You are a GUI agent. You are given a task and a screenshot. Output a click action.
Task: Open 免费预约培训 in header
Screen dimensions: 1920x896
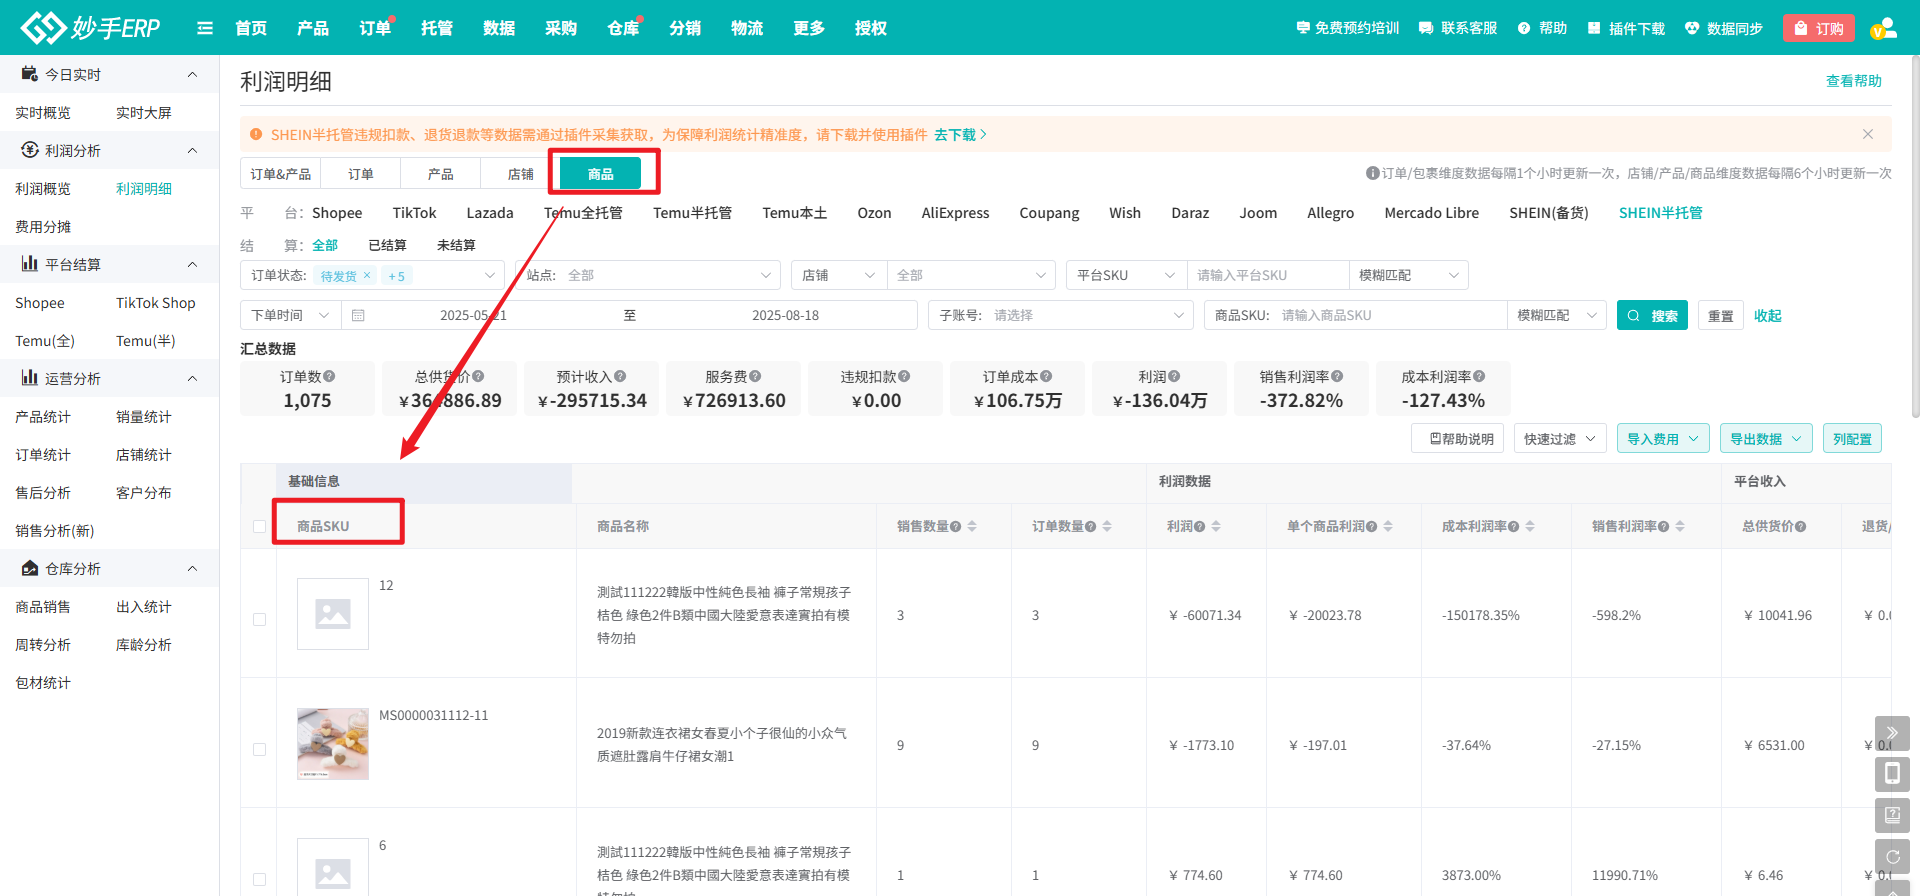pos(1347,28)
